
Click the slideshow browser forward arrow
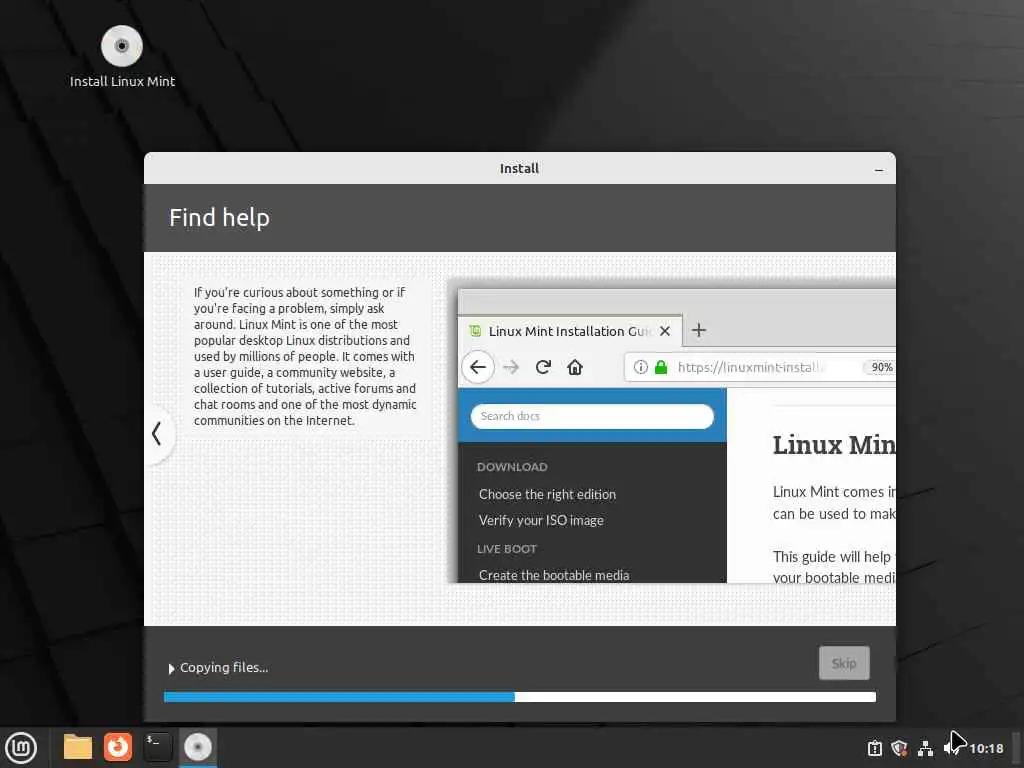click(x=511, y=367)
